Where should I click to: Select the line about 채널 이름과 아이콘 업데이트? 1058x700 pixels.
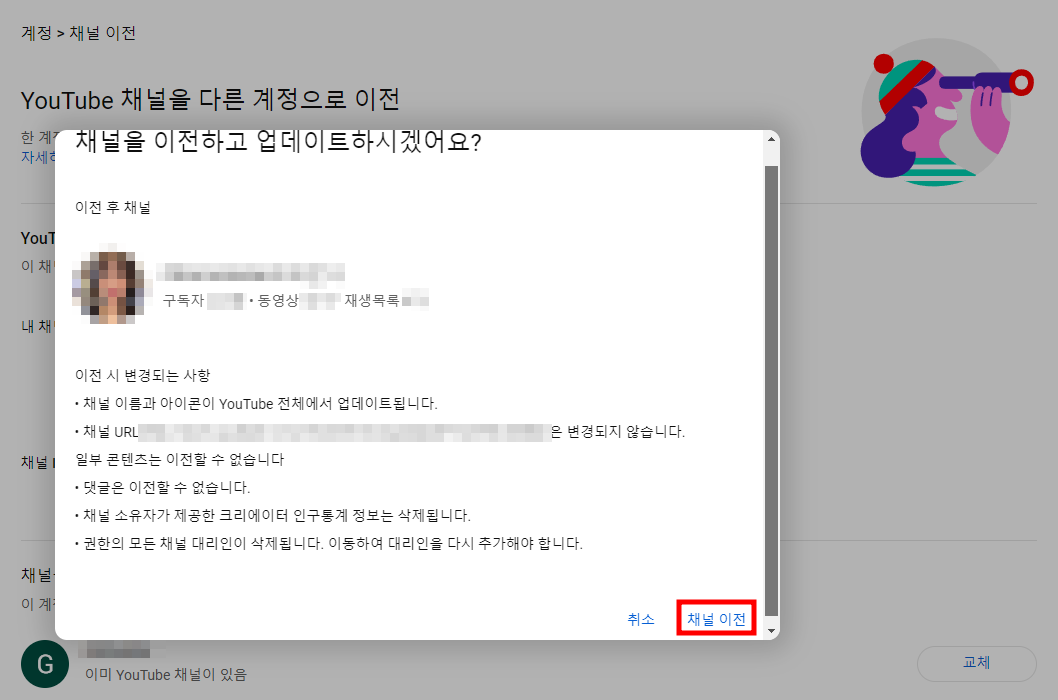(256, 404)
